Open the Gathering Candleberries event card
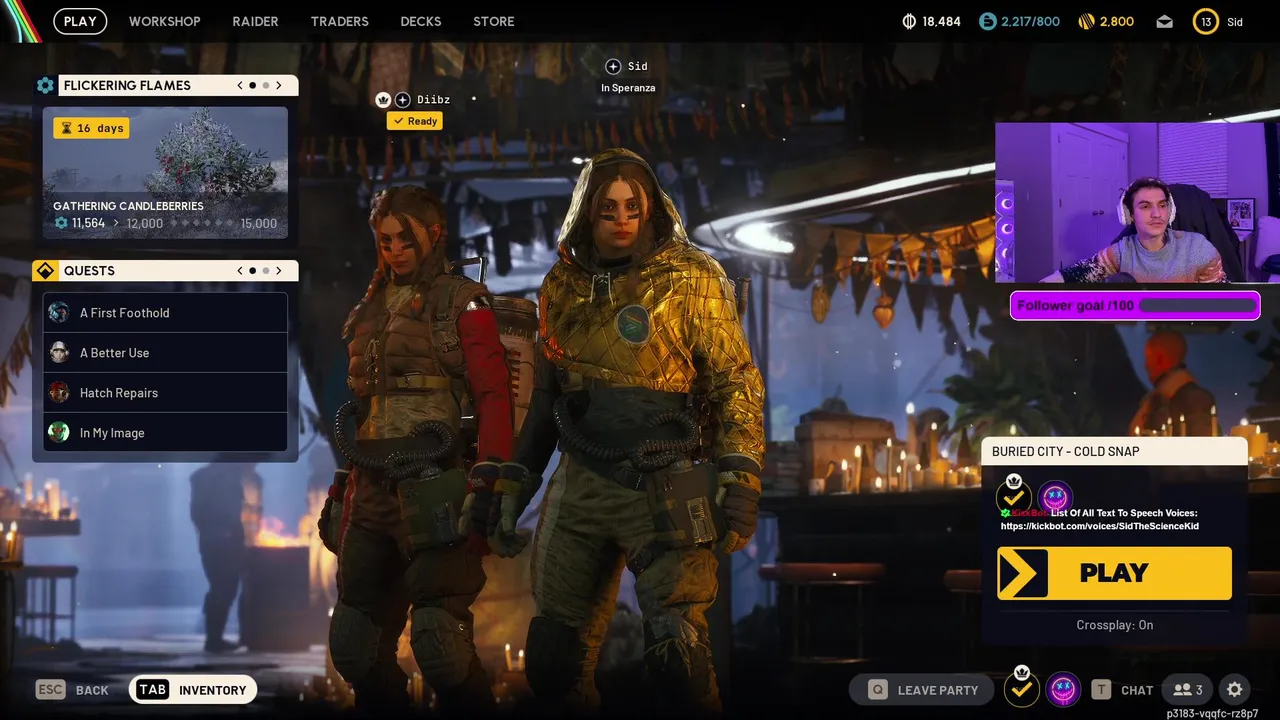Image resolution: width=1280 pixels, height=720 pixels. pos(165,173)
